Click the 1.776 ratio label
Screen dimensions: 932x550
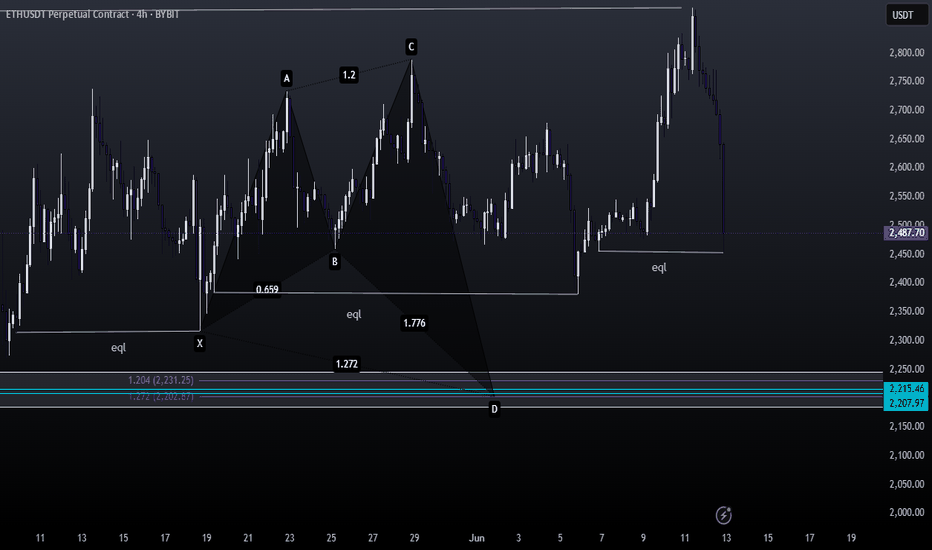pos(414,323)
